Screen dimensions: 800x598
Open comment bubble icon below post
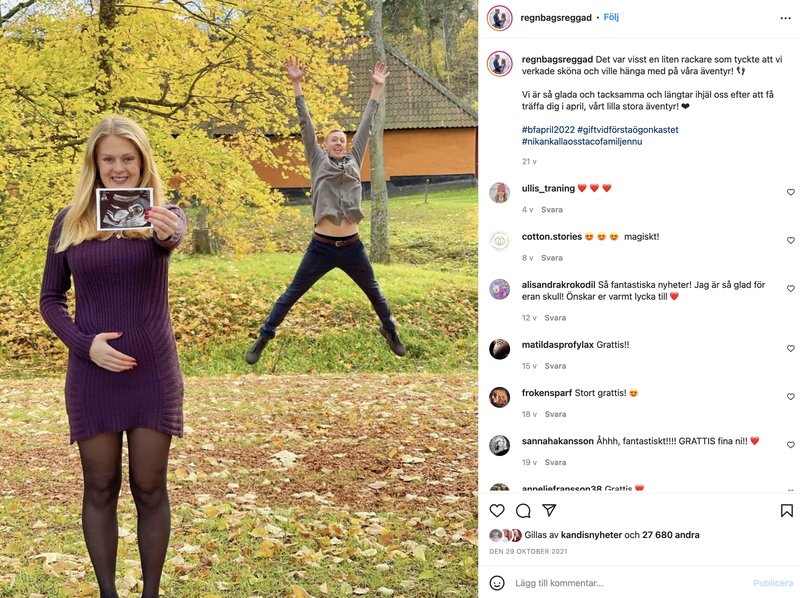[x=523, y=510]
